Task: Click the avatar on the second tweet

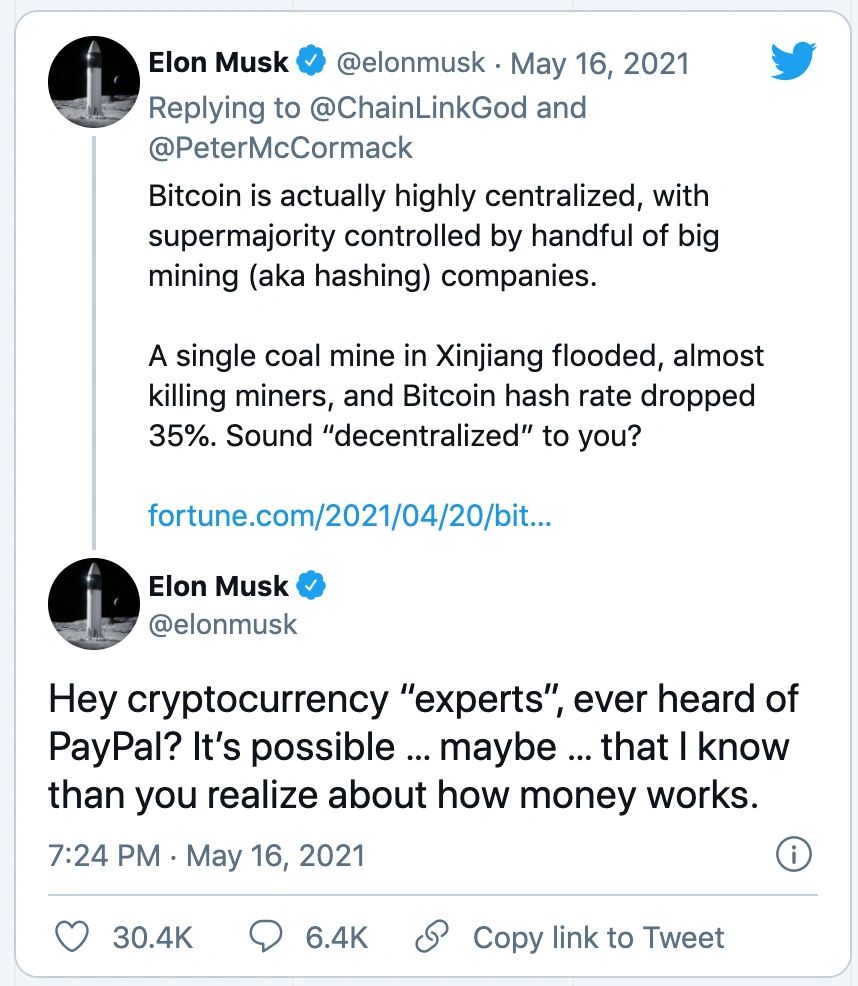Action: [x=93, y=604]
